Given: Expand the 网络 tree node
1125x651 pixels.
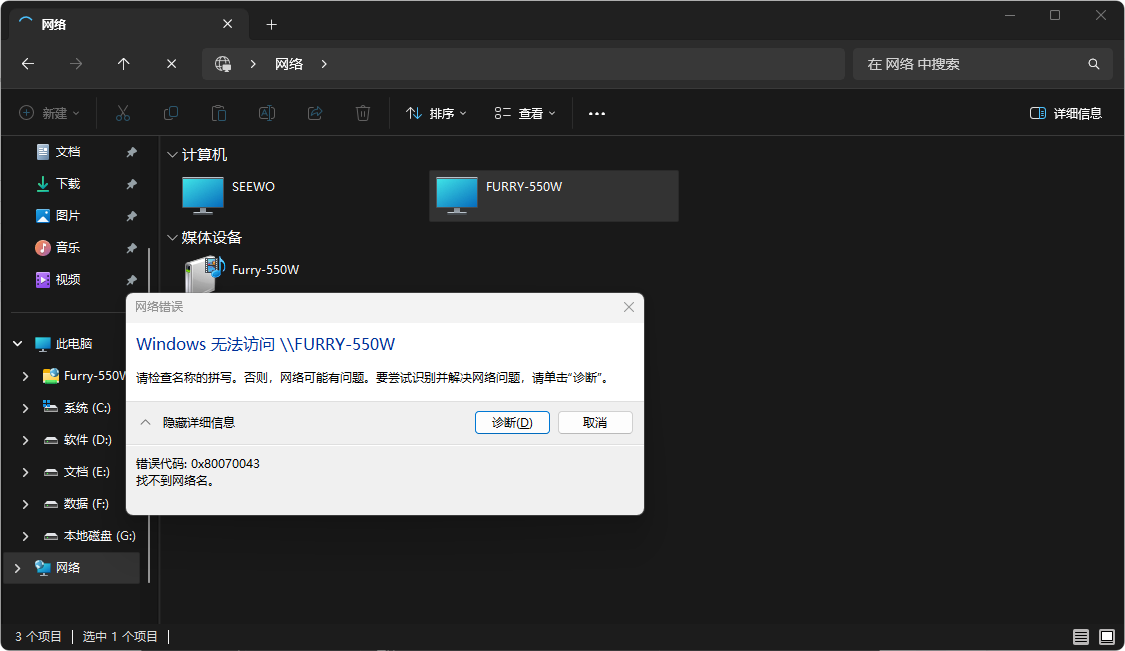Looking at the screenshot, I should click(x=18, y=568).
